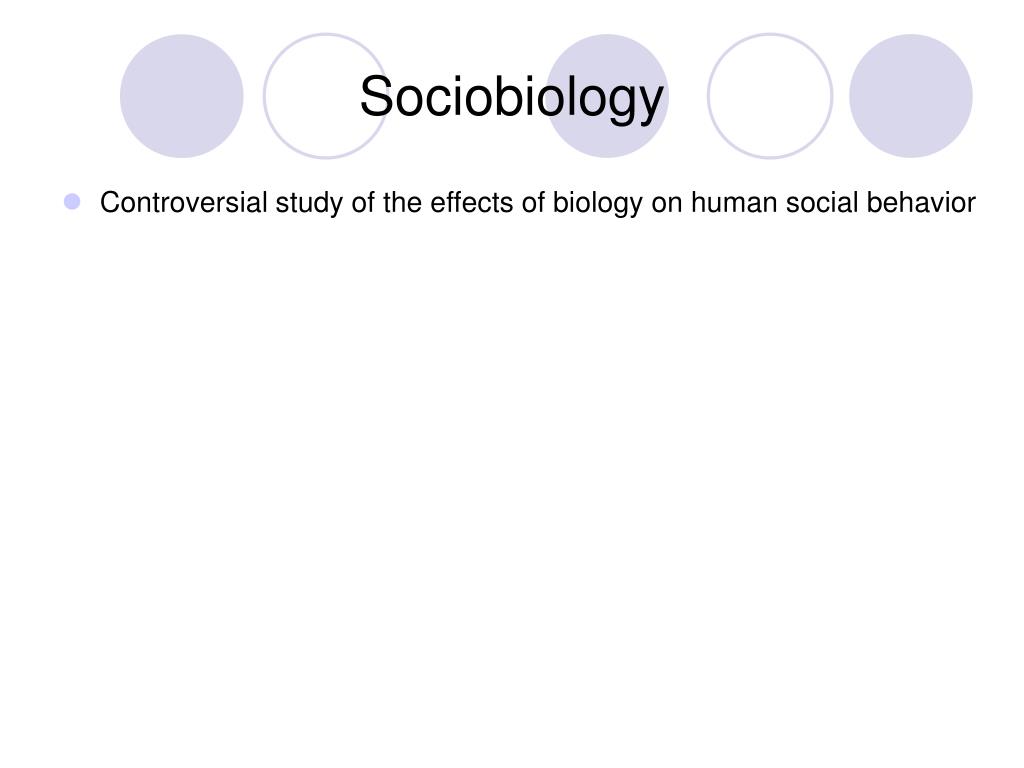Click the word social in the bullet
Image resolution: width=1024 pixels, height=768 pixels.
tap(822, 202)
